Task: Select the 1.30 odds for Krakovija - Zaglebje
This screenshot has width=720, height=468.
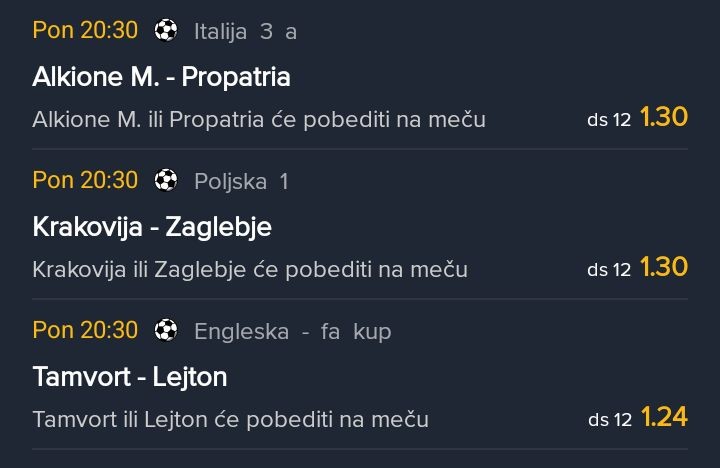Action: pyautogui.click(x=664, y=268)
